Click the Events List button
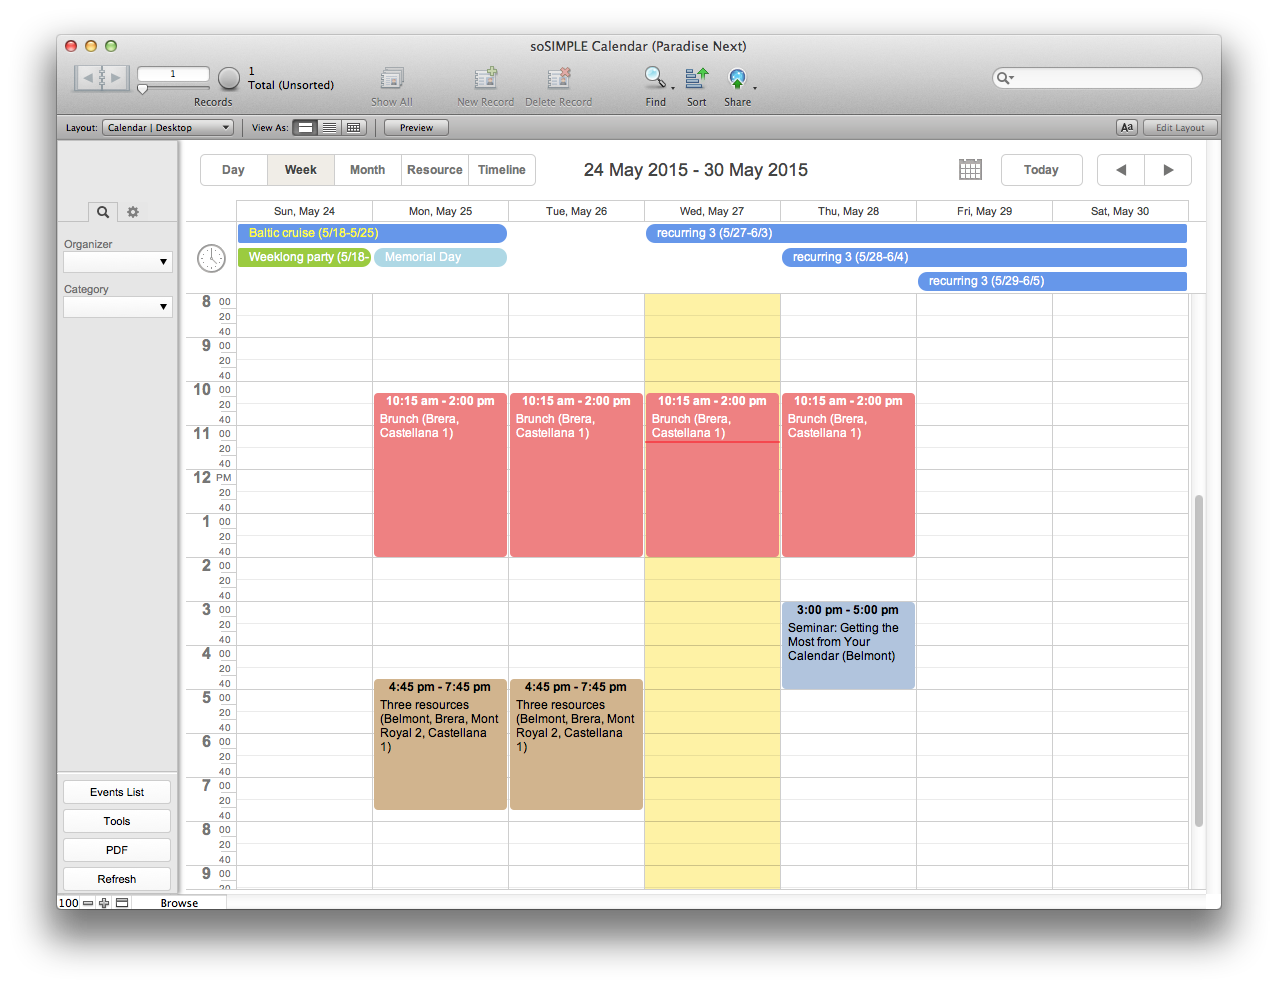Image resolution: width=1278 pixels, height=988 pixels. 117,792
